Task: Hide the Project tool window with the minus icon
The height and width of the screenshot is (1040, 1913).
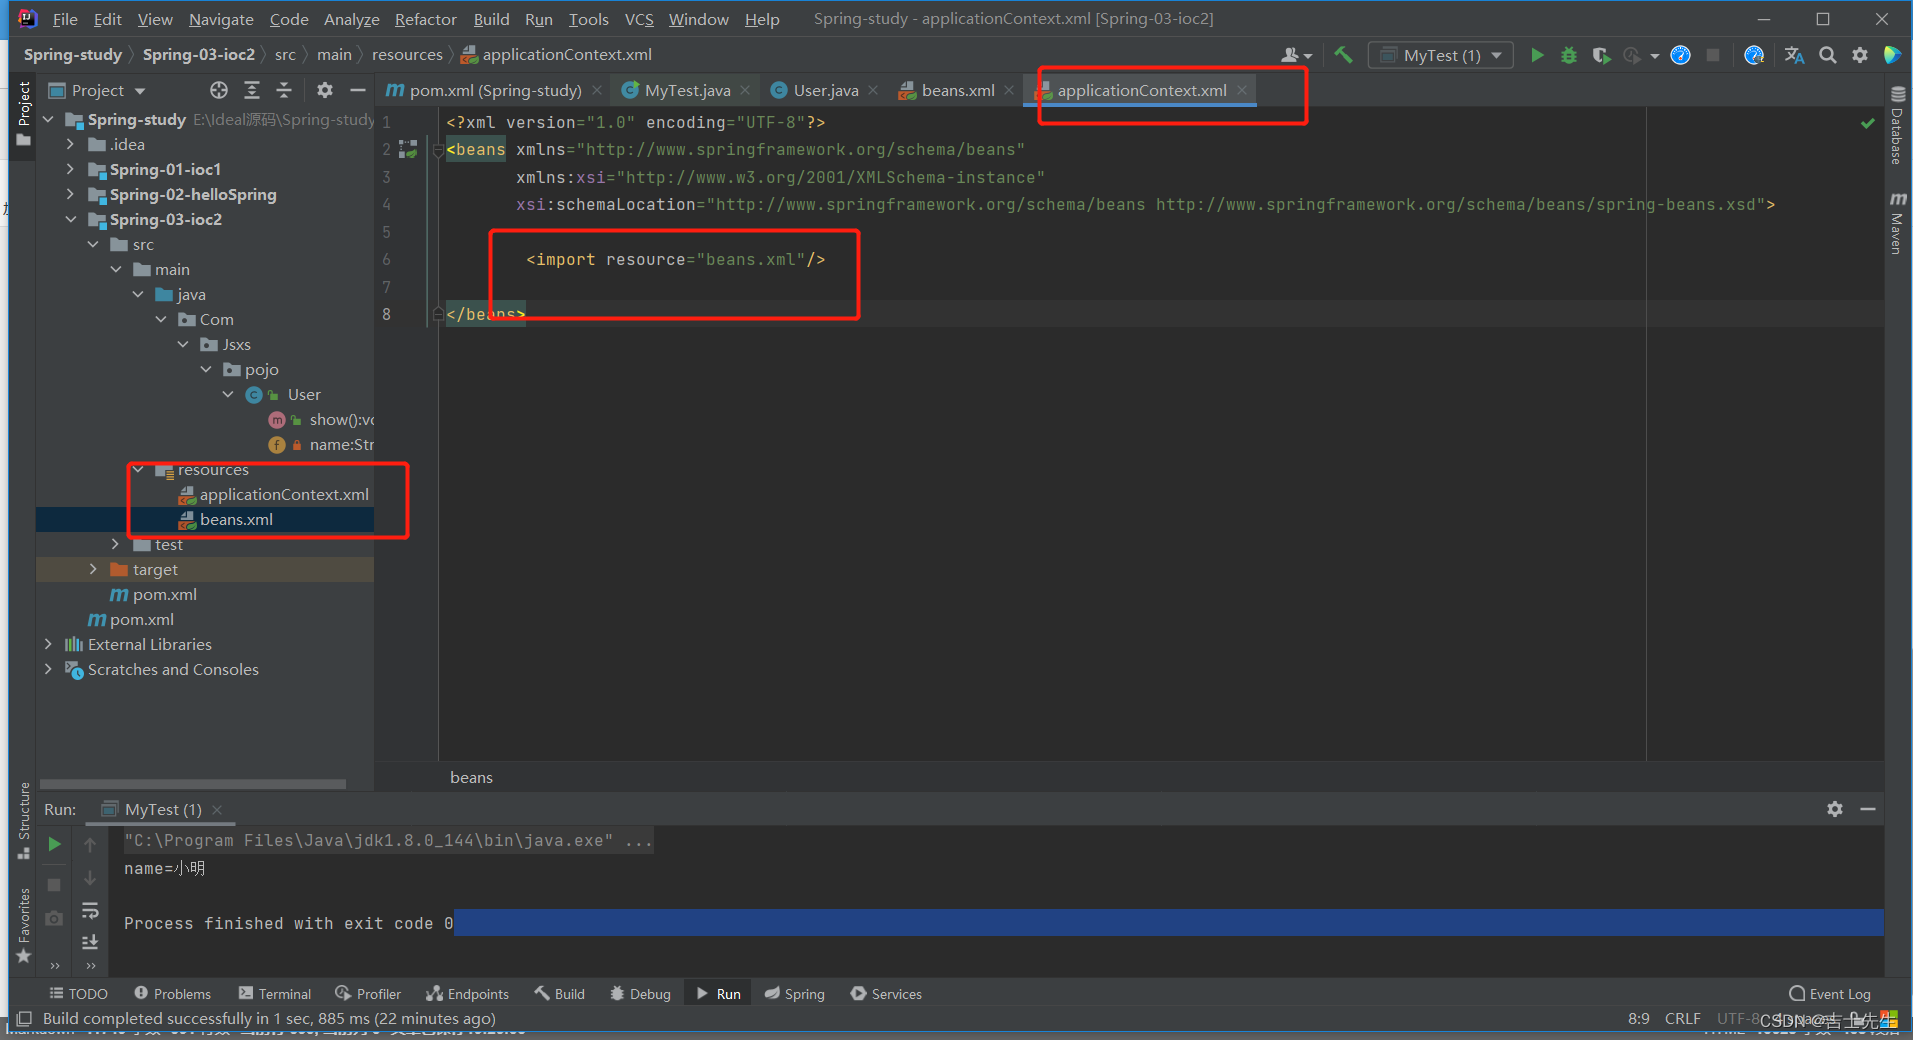Action: [357, 90]
